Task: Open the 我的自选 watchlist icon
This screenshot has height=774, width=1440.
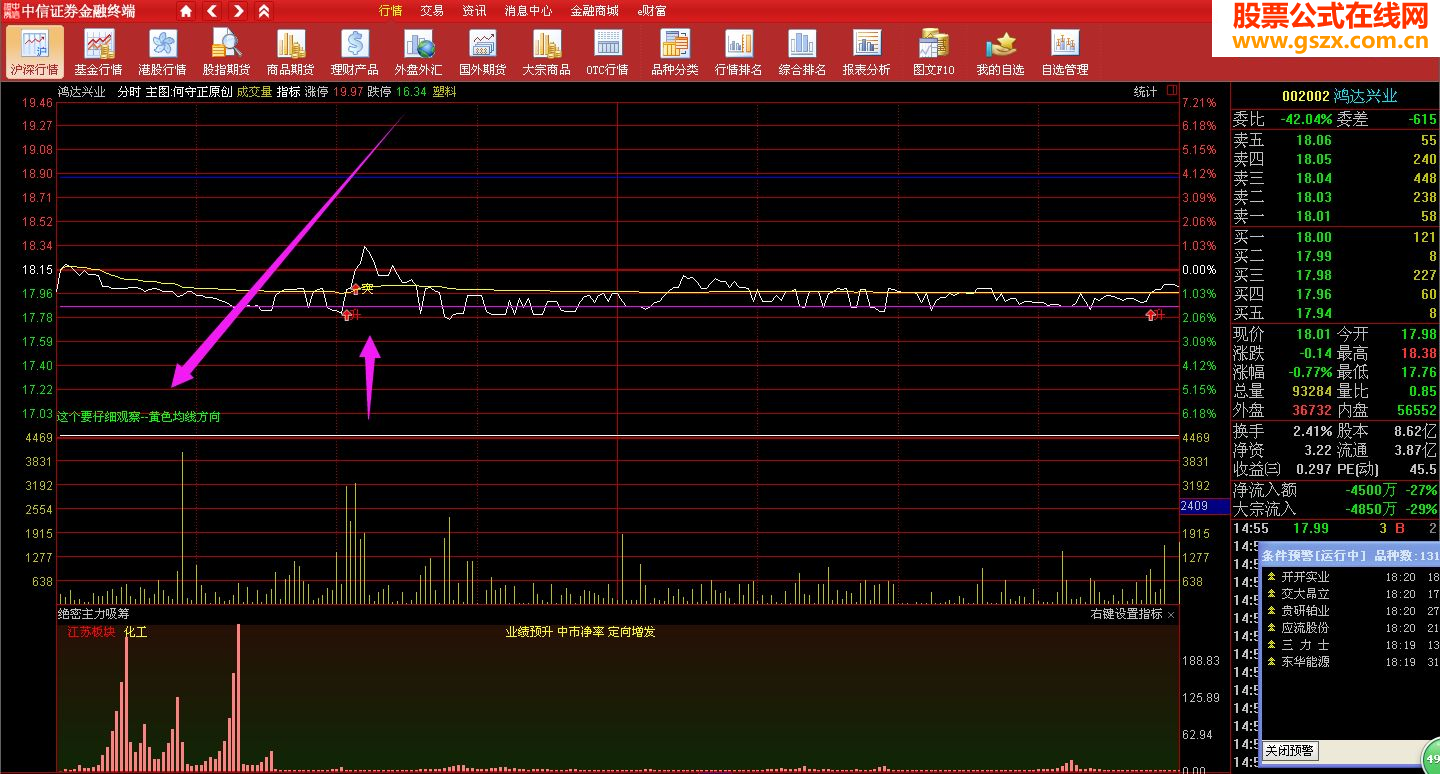Action: [x=1000, y=52]
